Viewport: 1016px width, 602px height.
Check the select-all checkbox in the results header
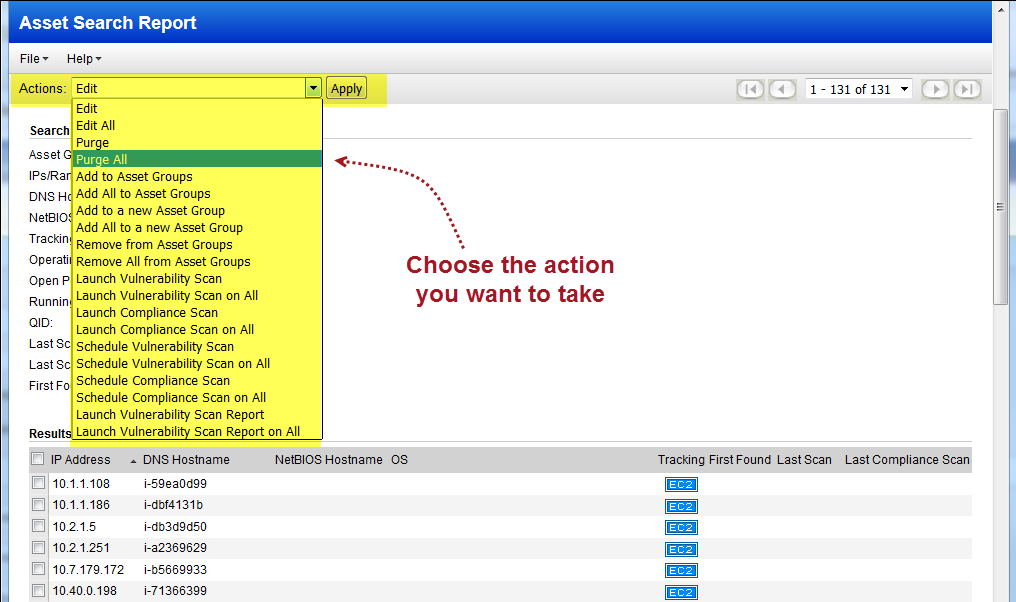(x=37, y=459)
